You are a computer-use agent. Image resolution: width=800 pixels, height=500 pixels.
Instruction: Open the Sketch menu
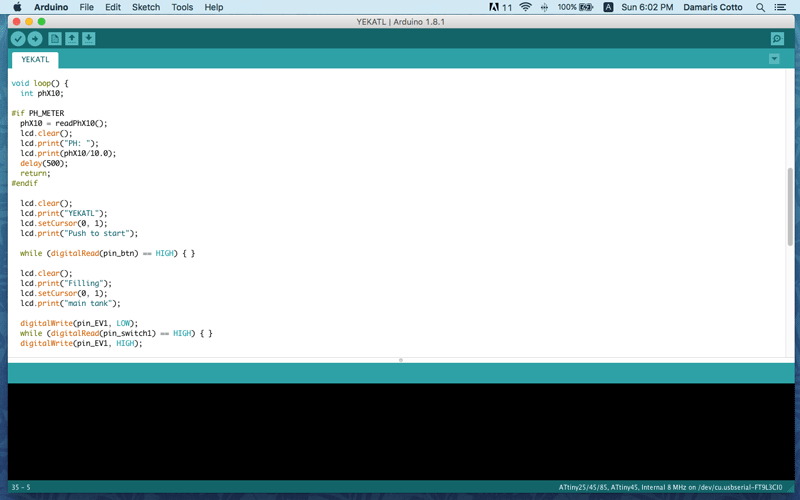pyautogui.click(x=146, y=7)
